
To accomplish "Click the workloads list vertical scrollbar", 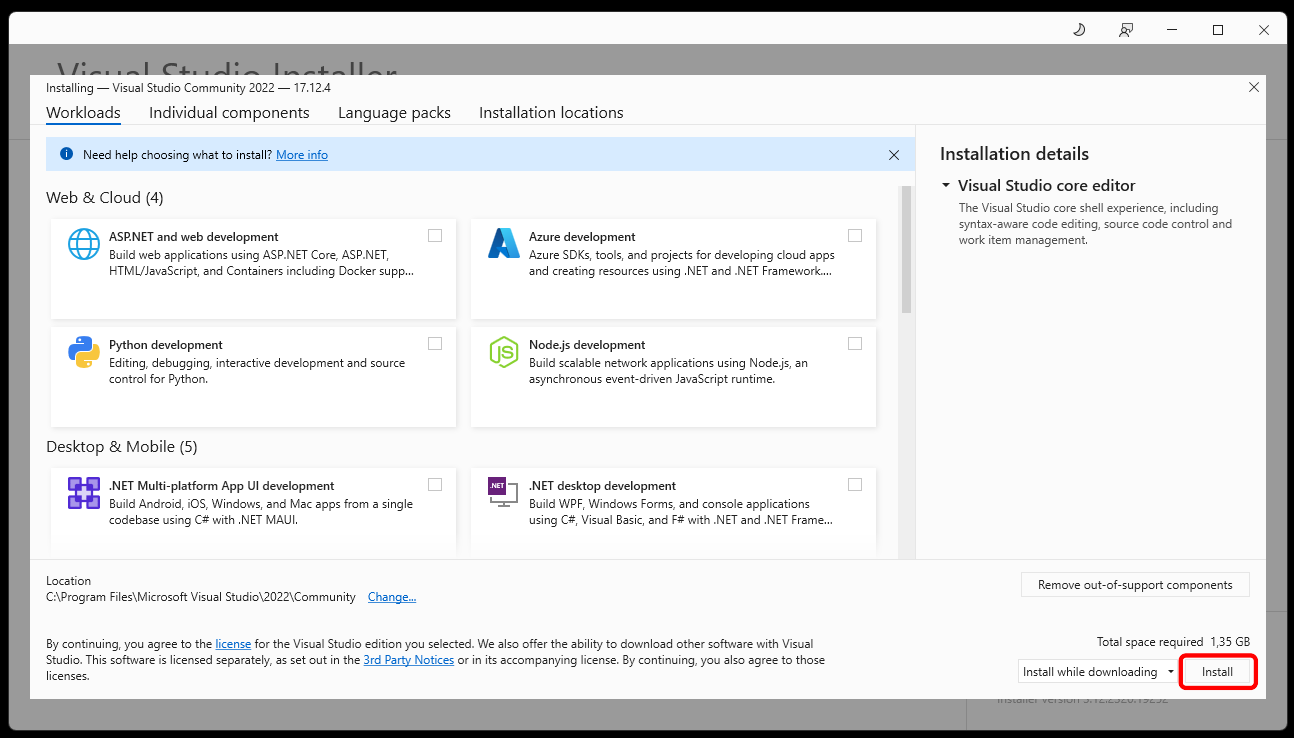I will (906, 250).
